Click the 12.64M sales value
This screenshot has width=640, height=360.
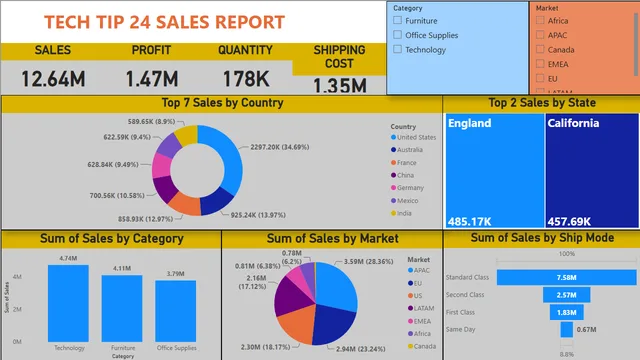click(53, 79)
